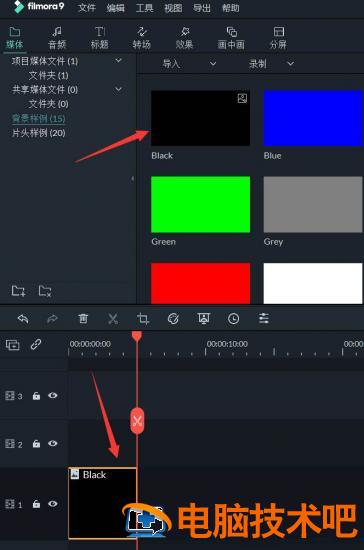Viewport: 364px width, 550px height.
Task: Click the color palette icon
Action: pyautogui.click(x=173, y=319)
